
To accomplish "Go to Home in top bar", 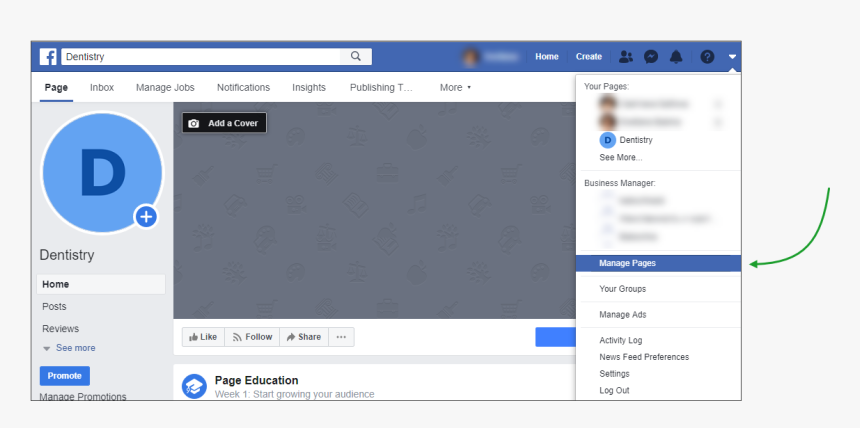I will 547,57.
